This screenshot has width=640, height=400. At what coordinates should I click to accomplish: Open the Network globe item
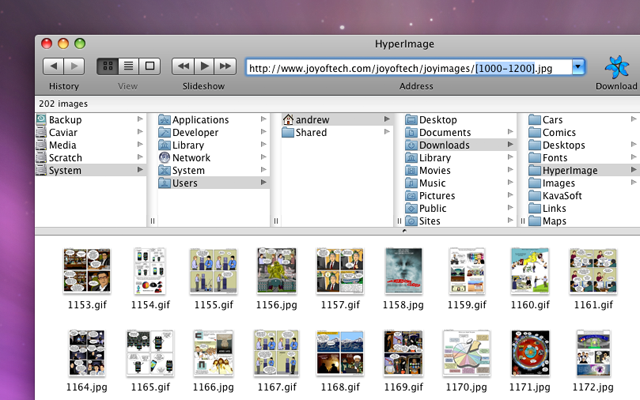tap(190, 158)
